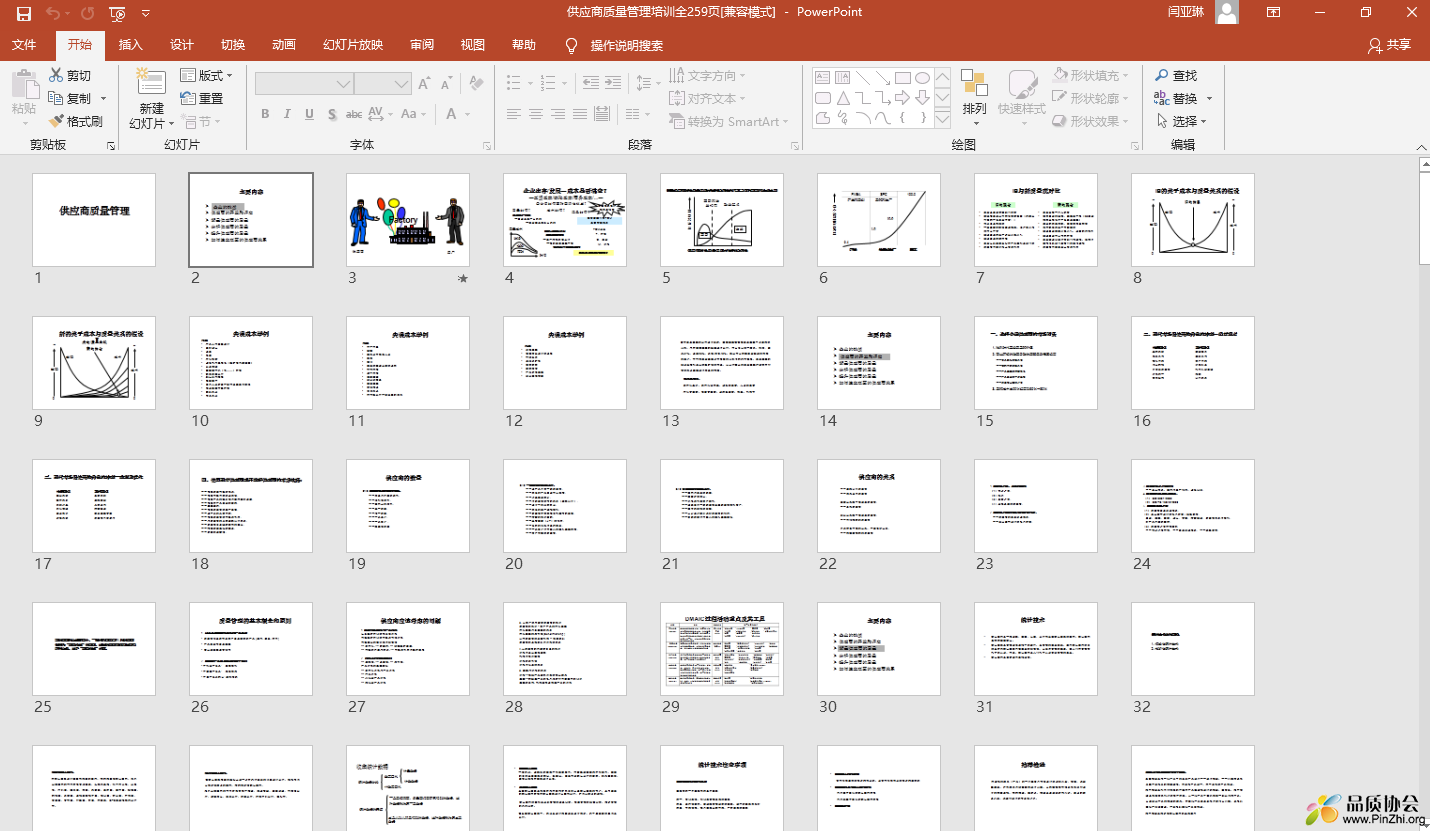Select the oval shape in shapes gallery
Image resolution: width=1430 pixels, height=831 pixels.
click(x=923, y=77)
